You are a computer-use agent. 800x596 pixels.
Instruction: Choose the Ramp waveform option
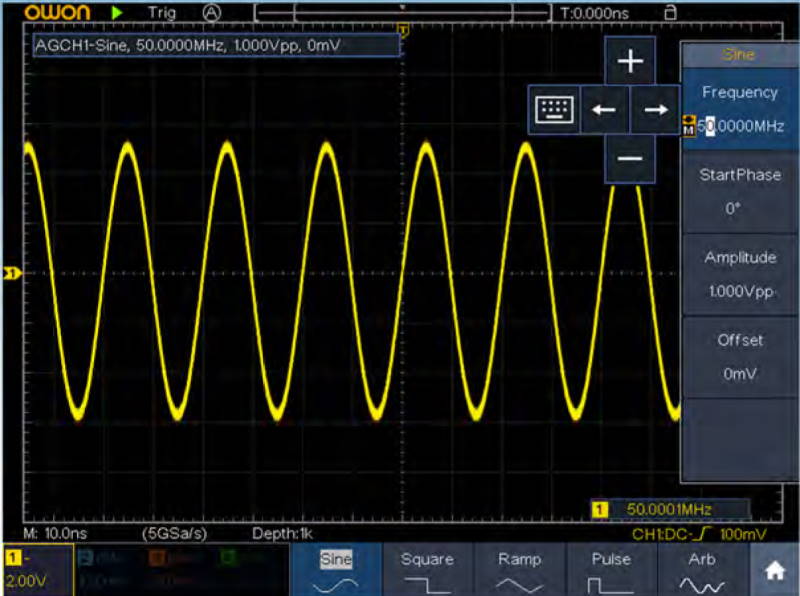click(x=519, y=570)
